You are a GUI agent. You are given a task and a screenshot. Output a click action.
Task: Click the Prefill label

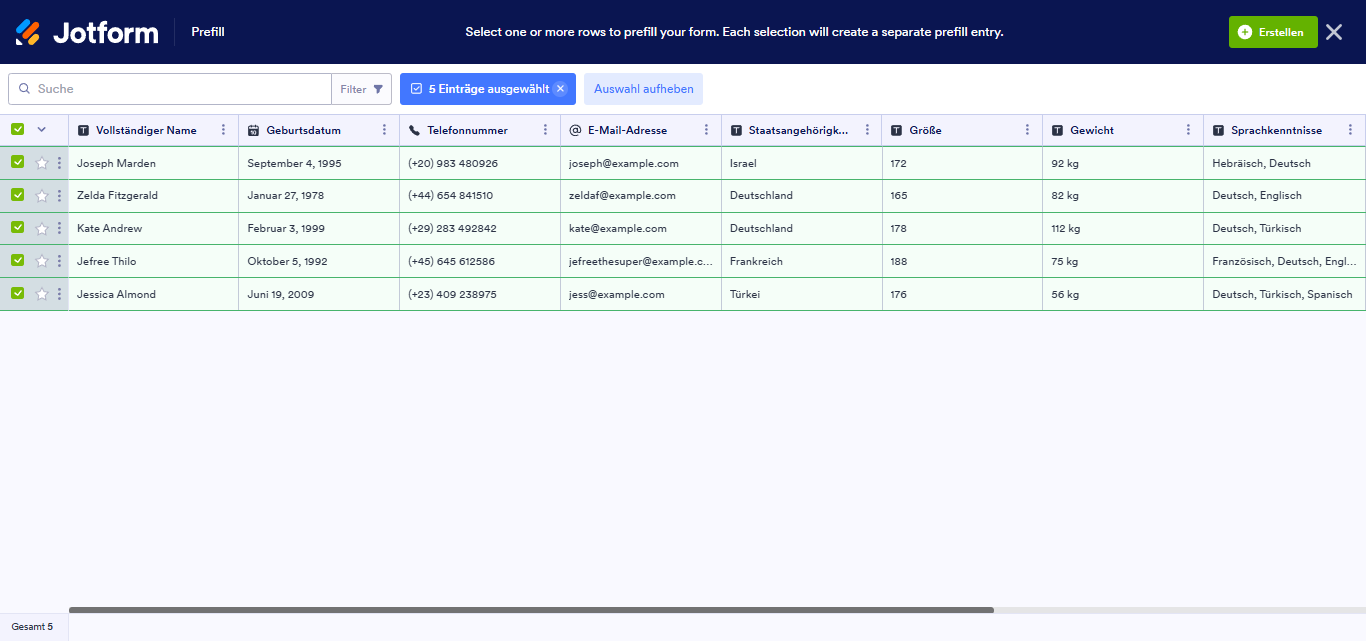point(208,32)
